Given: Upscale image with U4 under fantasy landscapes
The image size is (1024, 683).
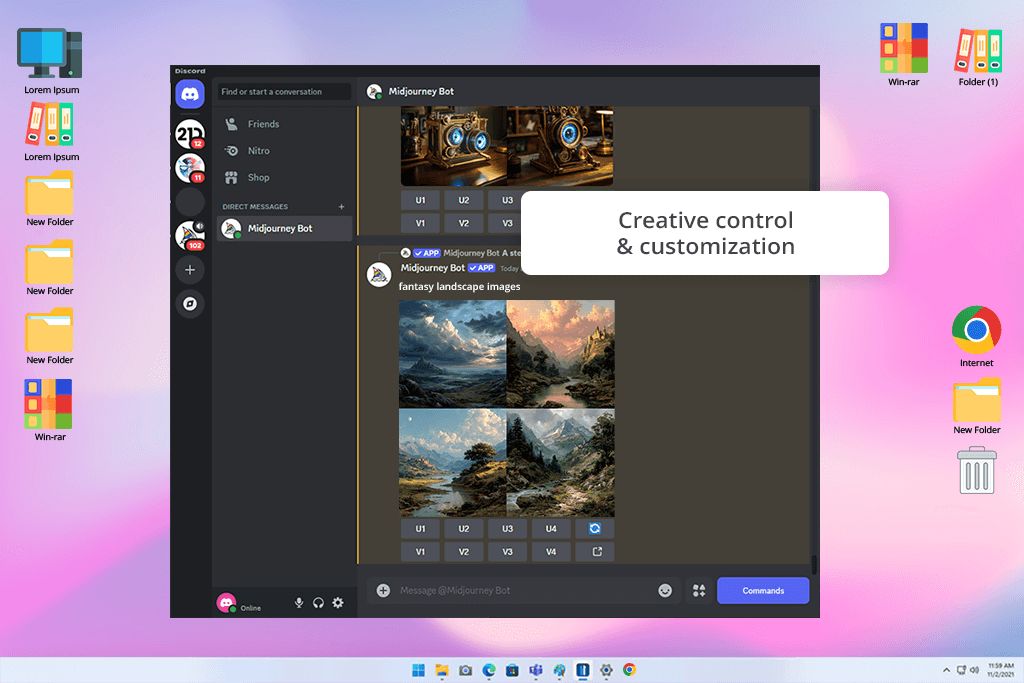Looking at the screenshot, I should click(551, 529).
